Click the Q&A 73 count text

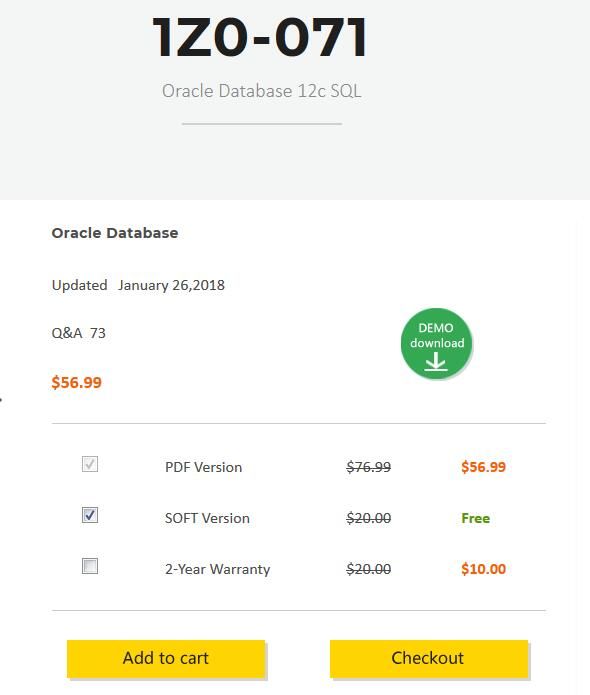click(78, 333)
